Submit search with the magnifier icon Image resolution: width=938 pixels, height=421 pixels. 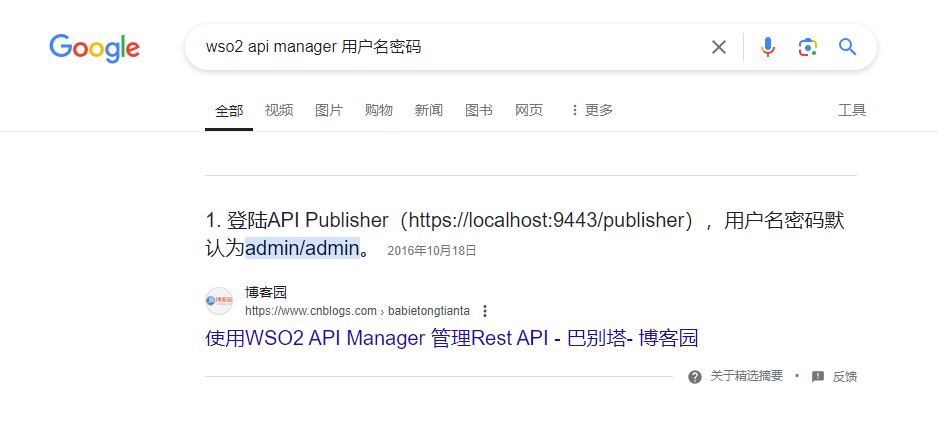(x=848, y=47)
